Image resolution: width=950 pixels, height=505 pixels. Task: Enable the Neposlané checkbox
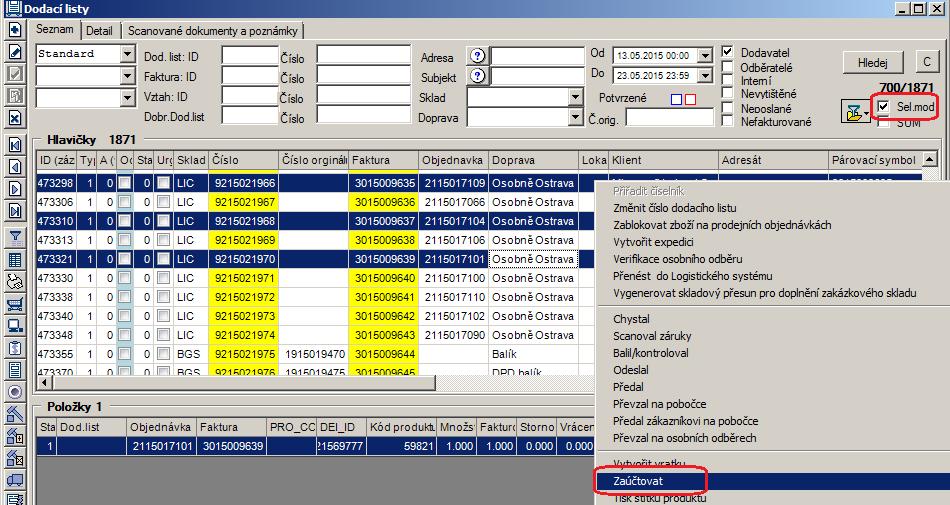[x=727, y=107]
